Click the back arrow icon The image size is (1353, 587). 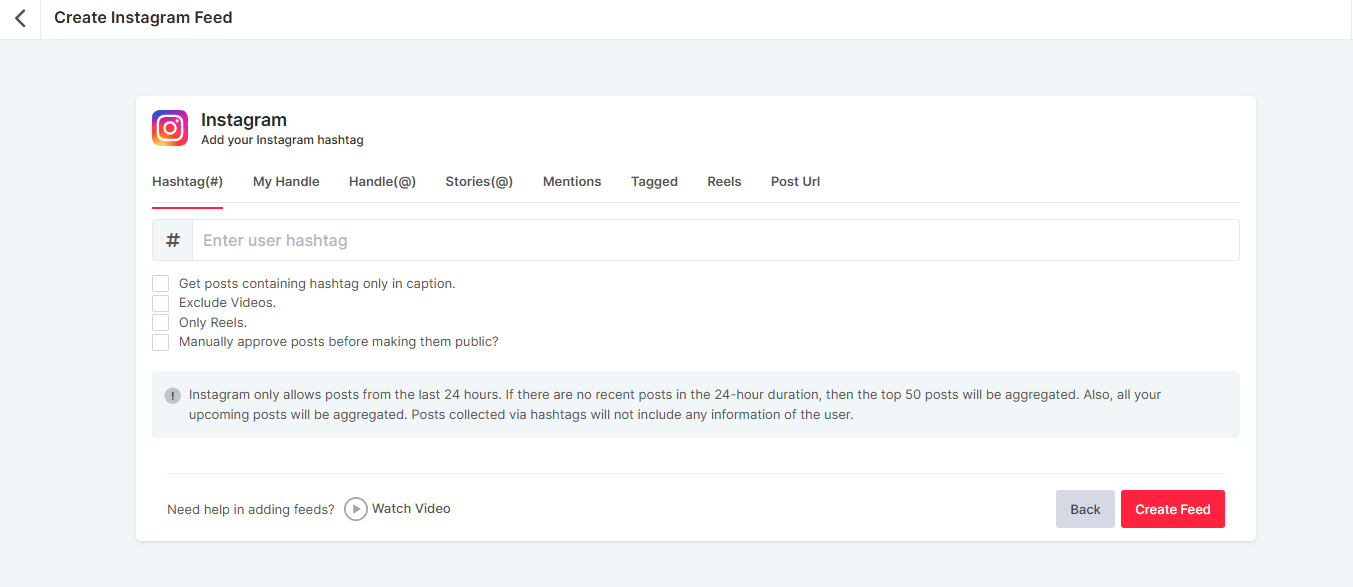tap(20, 18)
